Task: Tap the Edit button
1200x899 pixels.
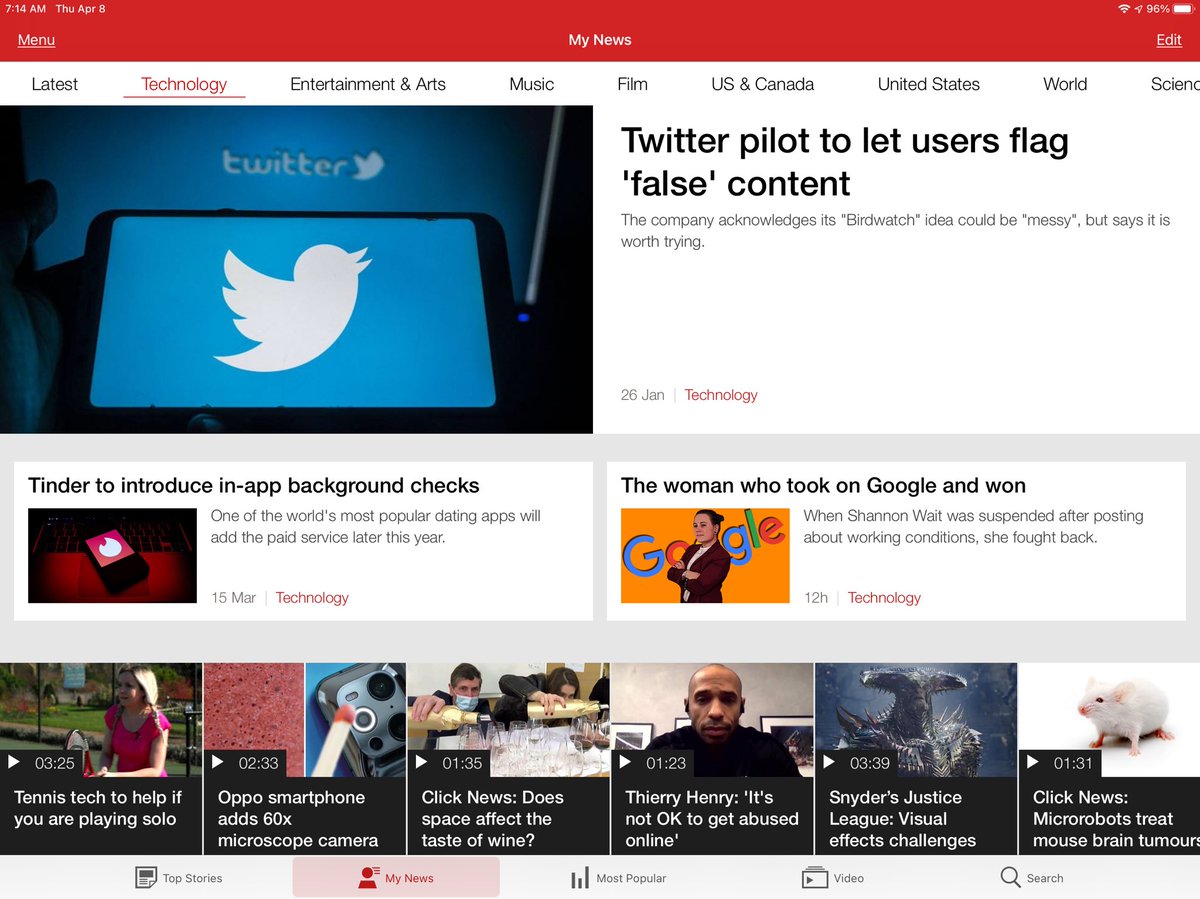Action: click(x=1169, y=40)
